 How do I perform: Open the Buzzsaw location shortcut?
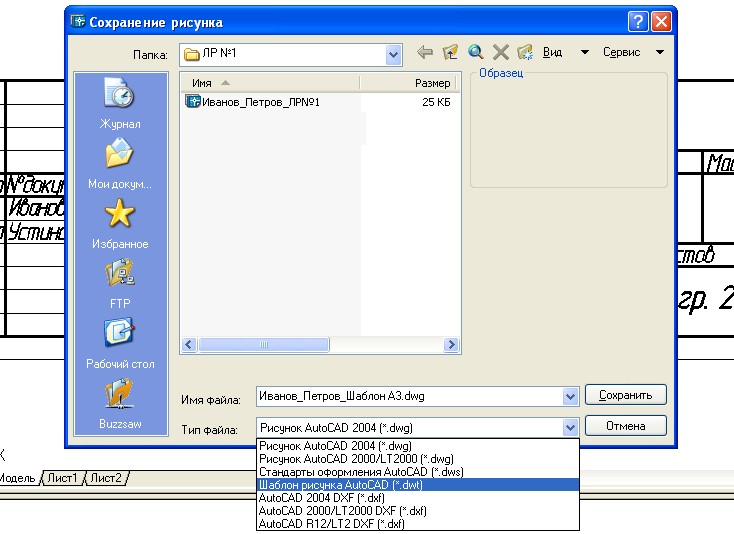[119, 402]
